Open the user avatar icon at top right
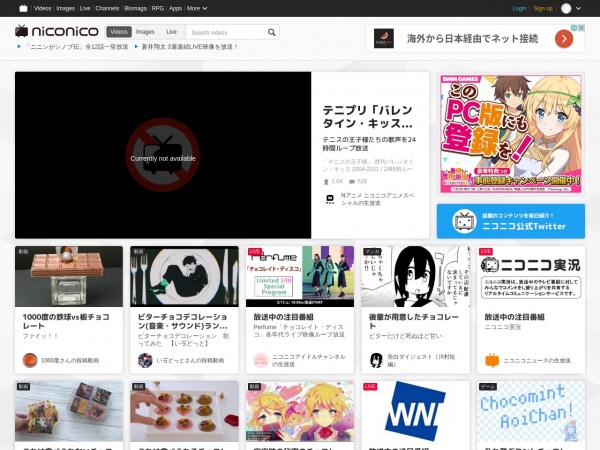The image size is (600, 450). (x=567, y=8)
